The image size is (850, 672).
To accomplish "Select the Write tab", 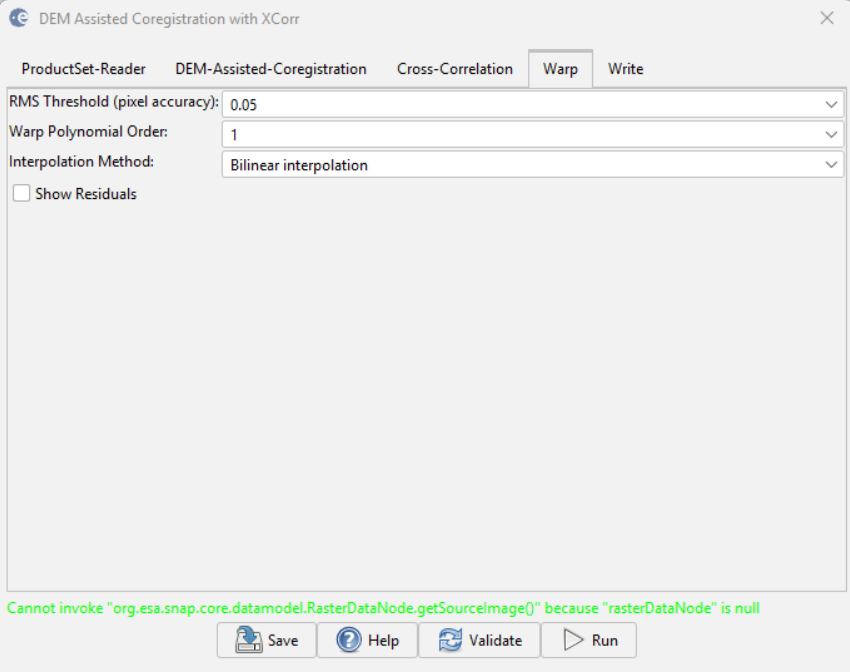I will 625,69.
